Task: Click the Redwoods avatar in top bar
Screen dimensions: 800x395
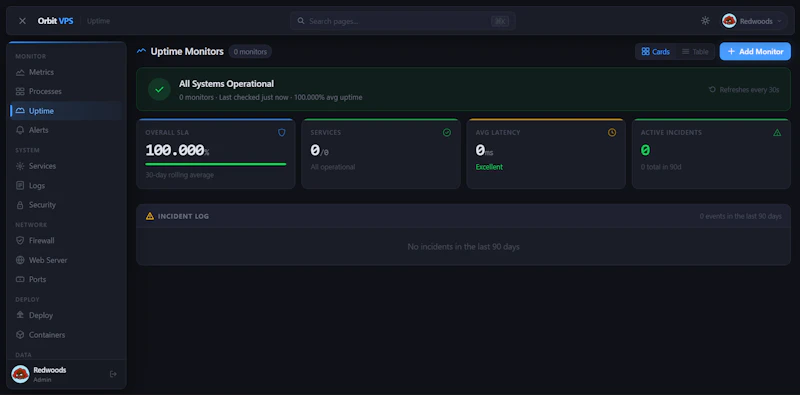Action: click(x=729, y=21)
